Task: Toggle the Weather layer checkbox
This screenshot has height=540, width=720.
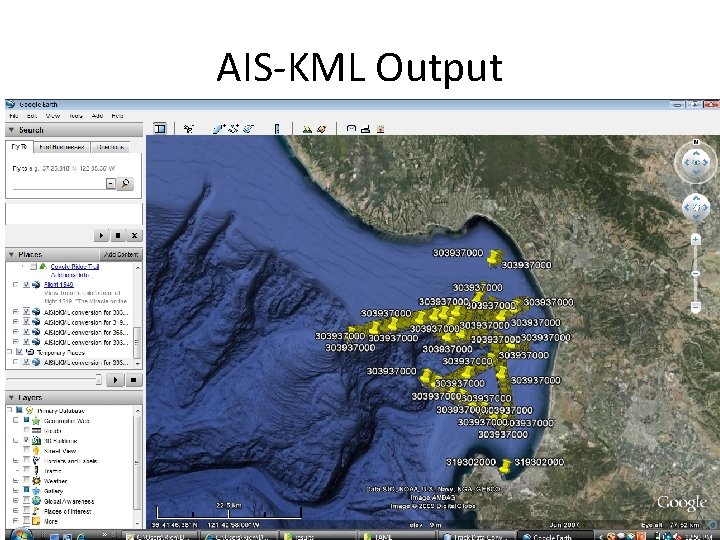Action: click(x=26, y=481)
